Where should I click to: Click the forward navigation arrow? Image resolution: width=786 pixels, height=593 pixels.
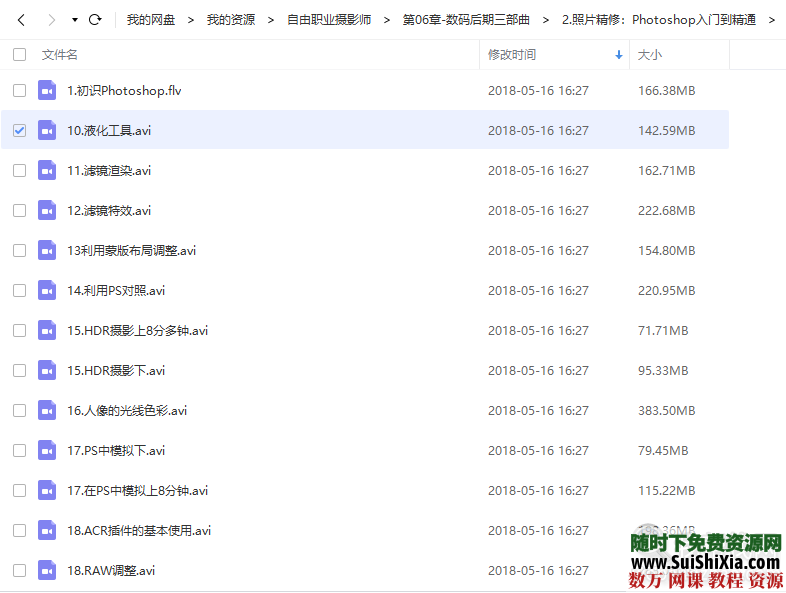click(x=50, y=20)
